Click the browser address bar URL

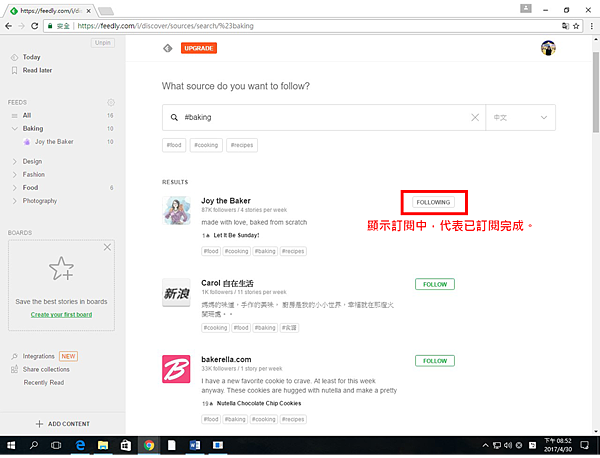click(165, 26)
